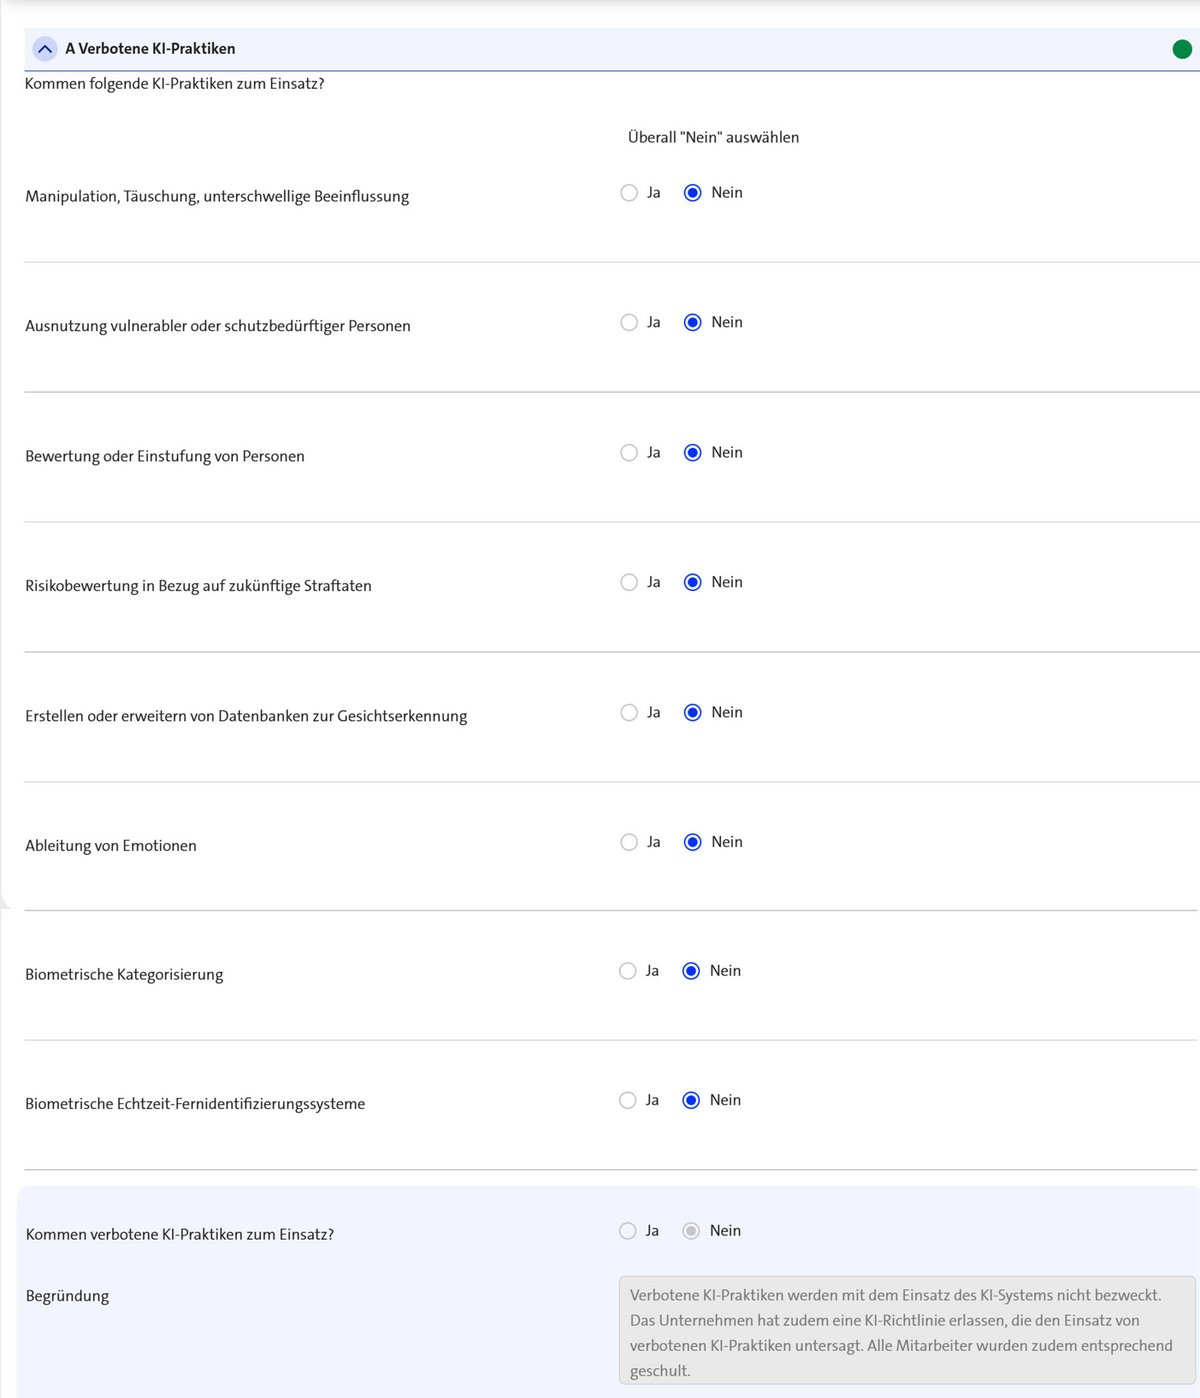
Task: Select Ja for Datenbanken zur Gesichtserkennung
Action: [x=629, y=712]
